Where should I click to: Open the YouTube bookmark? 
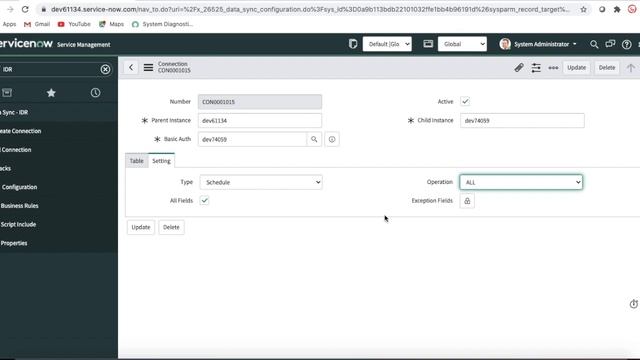point(74,24)
